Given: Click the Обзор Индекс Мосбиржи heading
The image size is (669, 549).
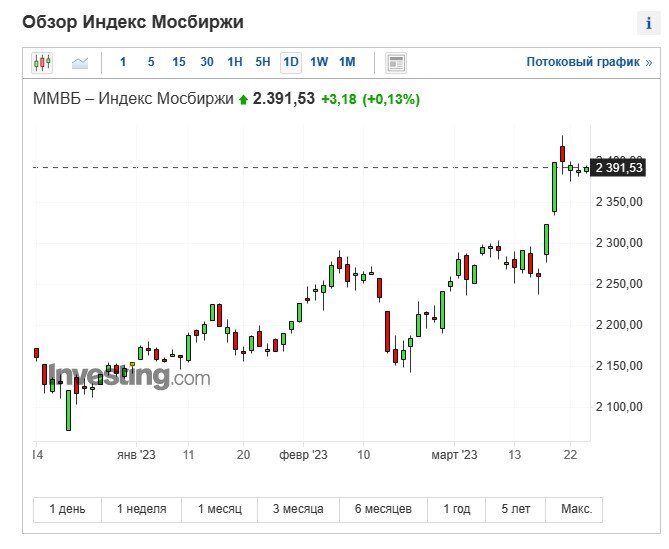Looking at the screenshot, I should [133, 22].
